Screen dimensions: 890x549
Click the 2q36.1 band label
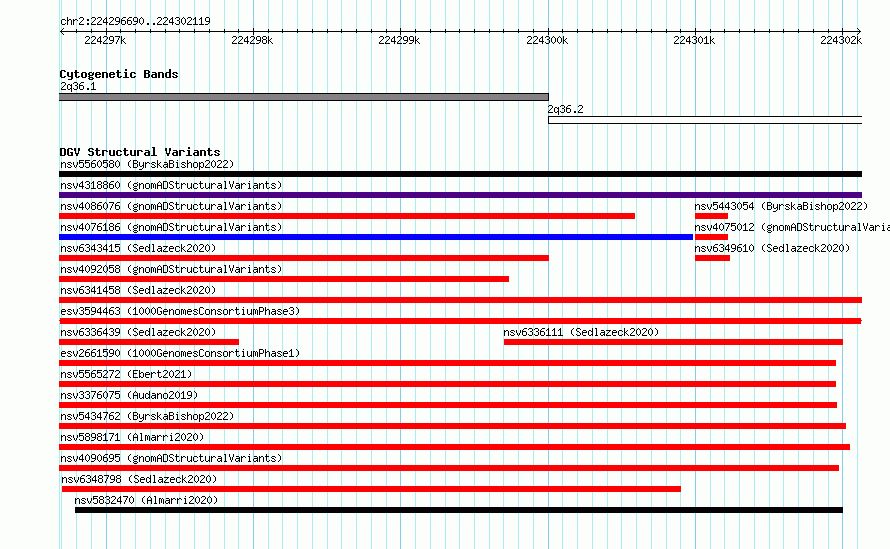point(78,86)
